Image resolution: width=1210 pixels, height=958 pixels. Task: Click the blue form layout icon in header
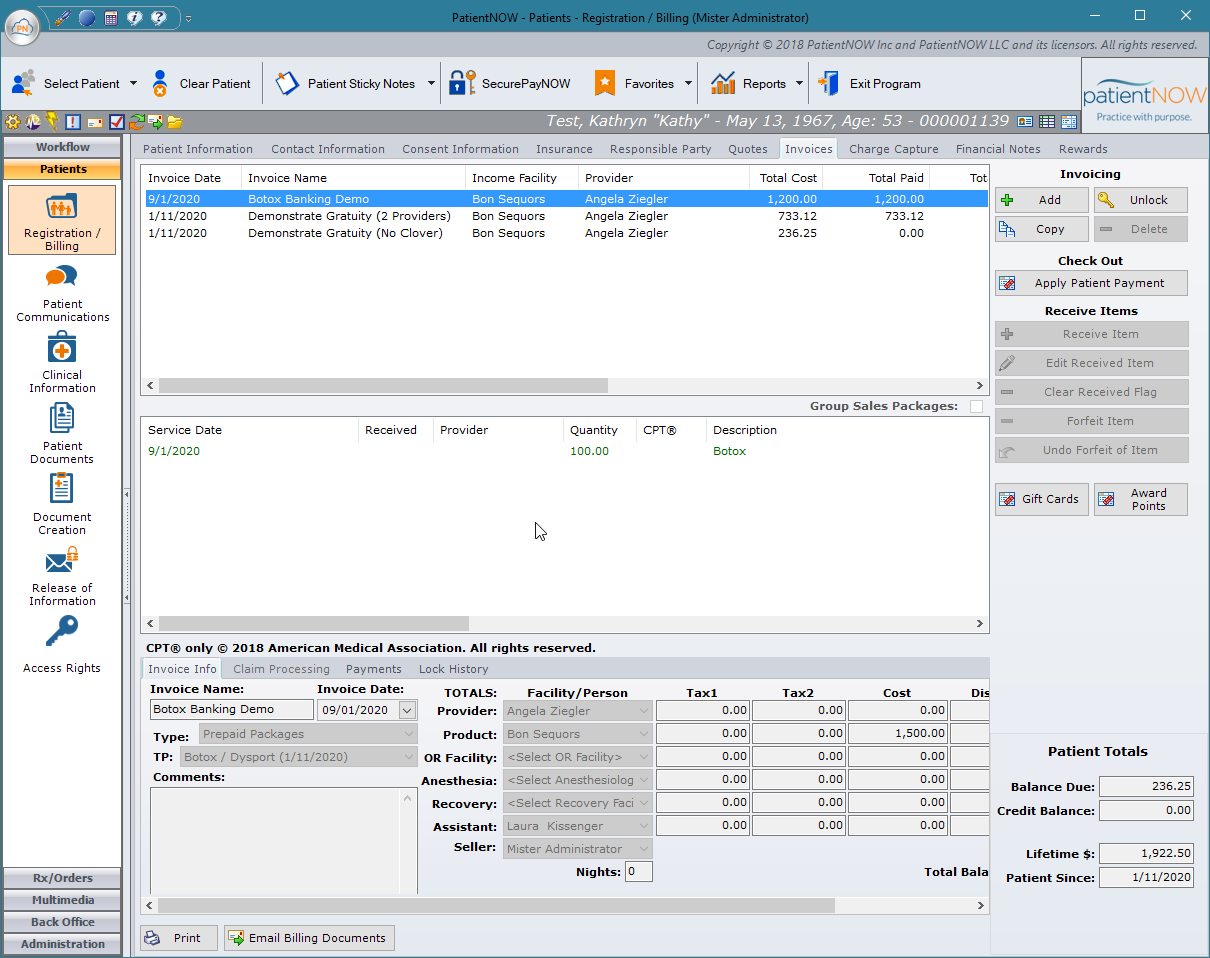point(1069,122)
